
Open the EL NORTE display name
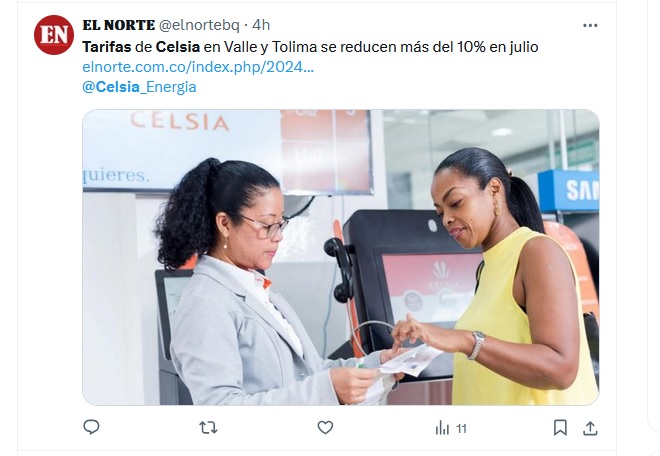119,25
